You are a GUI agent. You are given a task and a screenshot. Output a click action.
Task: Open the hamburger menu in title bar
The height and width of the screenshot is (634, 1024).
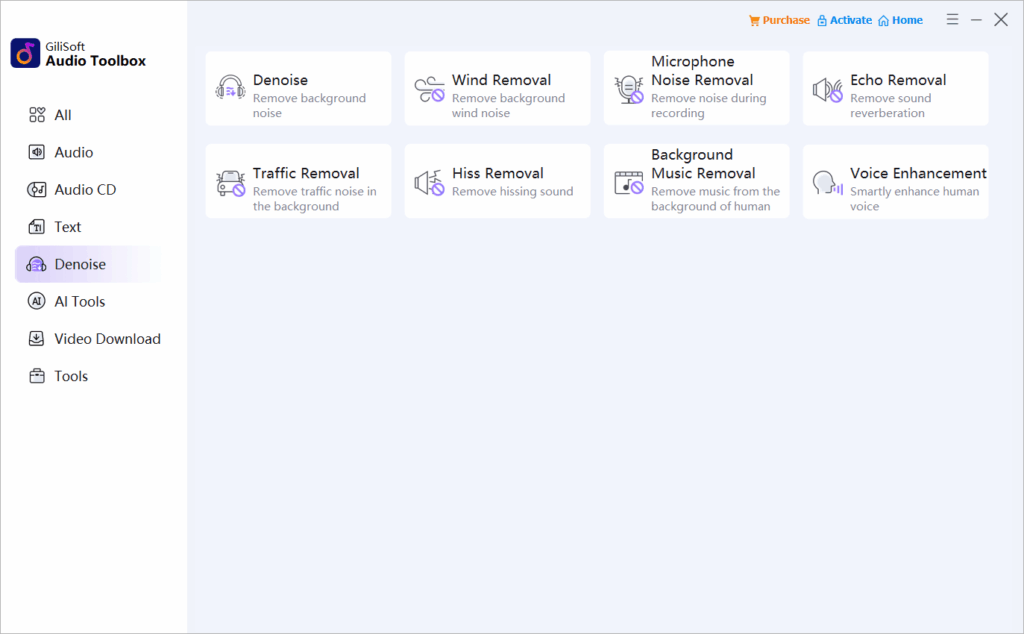coord(952,20)
